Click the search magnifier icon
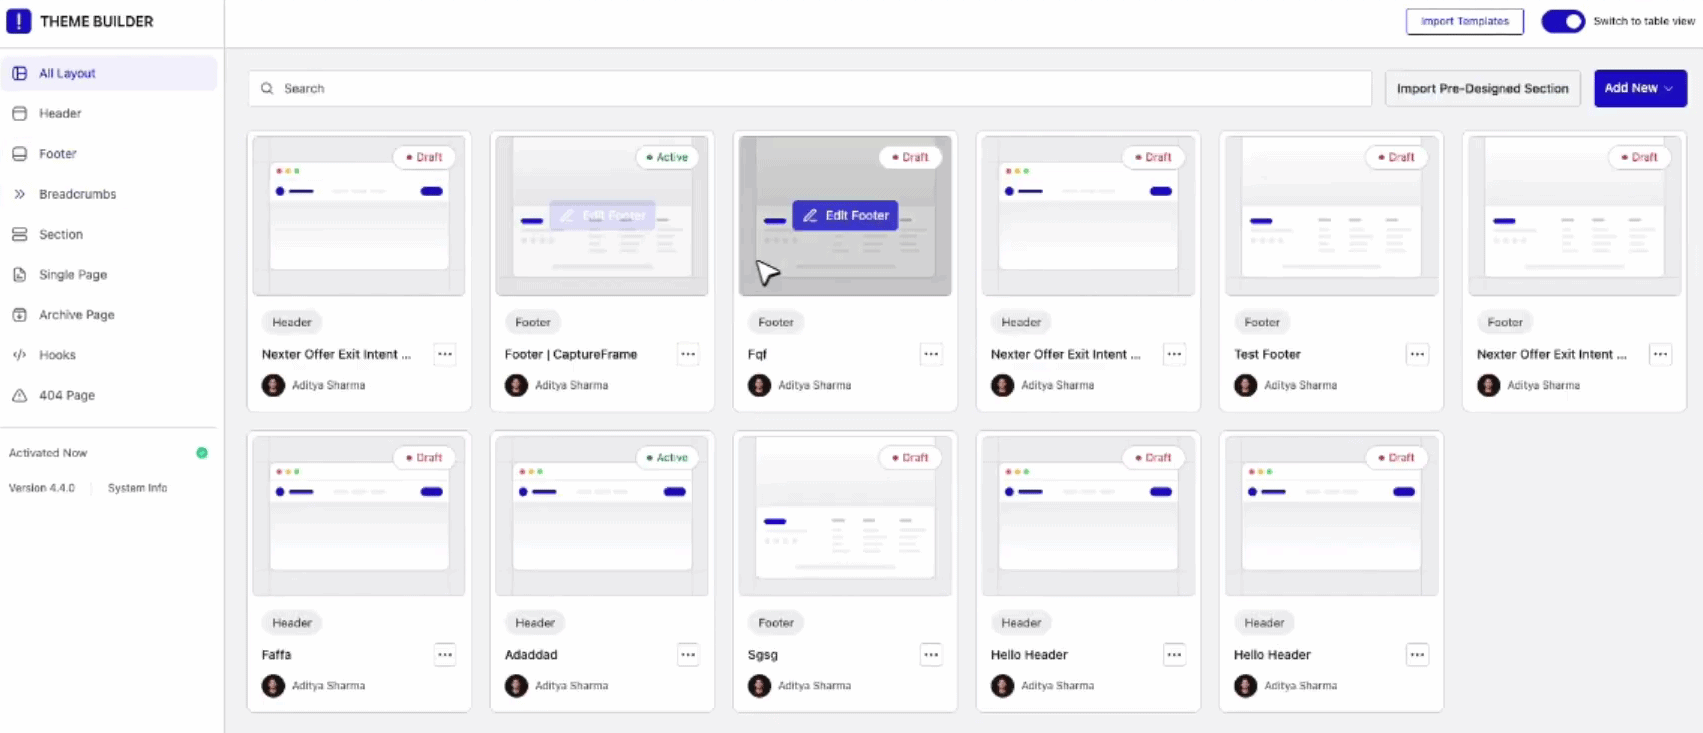This screenshot has height=733, width=1703. [267, 88]
